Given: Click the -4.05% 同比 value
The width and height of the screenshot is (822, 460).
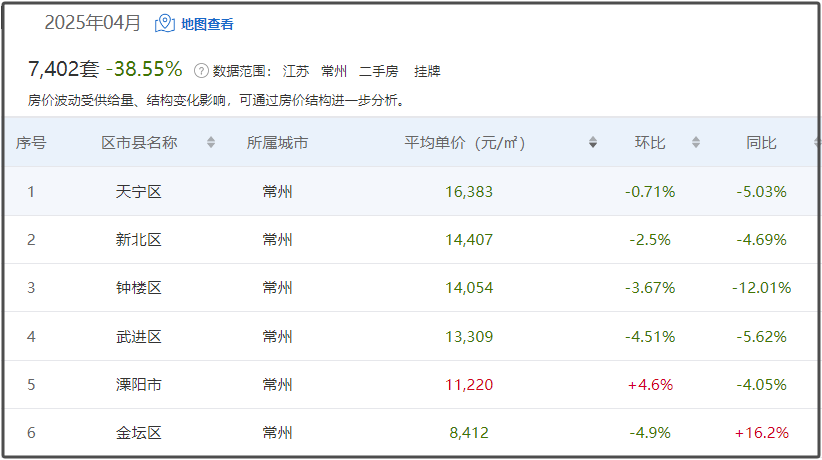Looking at the screenshot, I should coord(761,385).
